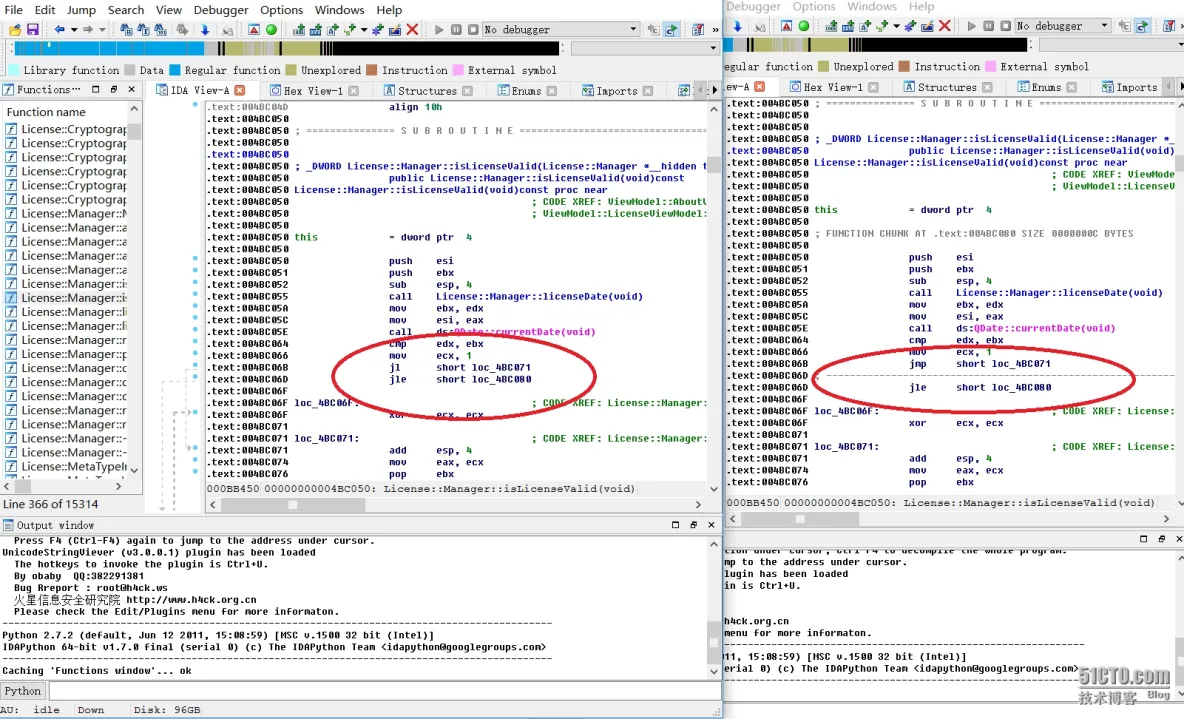
Task: Toggle the highlighted green-arrow 'C' button, right toolbar
Action: tap(1142, 26)
